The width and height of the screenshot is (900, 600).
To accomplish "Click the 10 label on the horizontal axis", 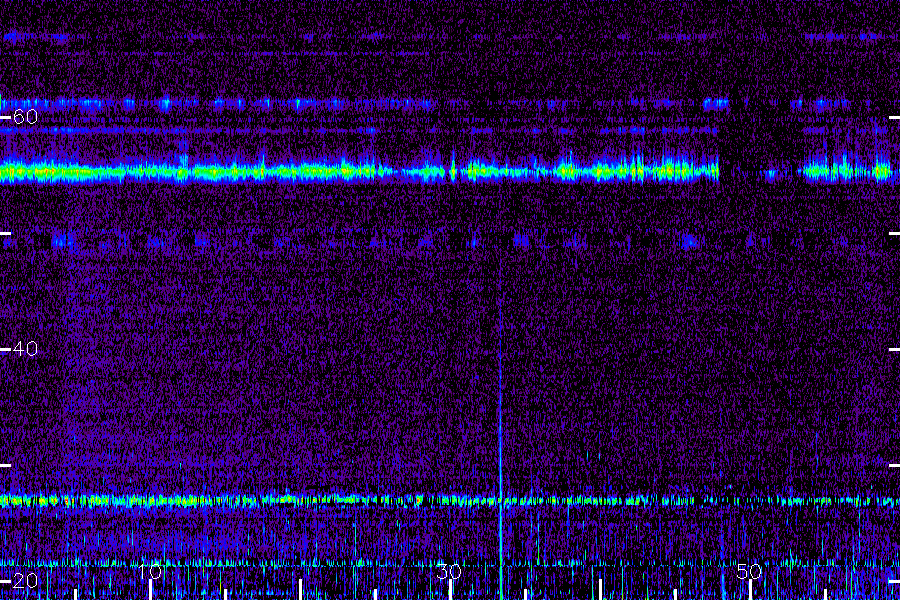I will pos(150,571).
